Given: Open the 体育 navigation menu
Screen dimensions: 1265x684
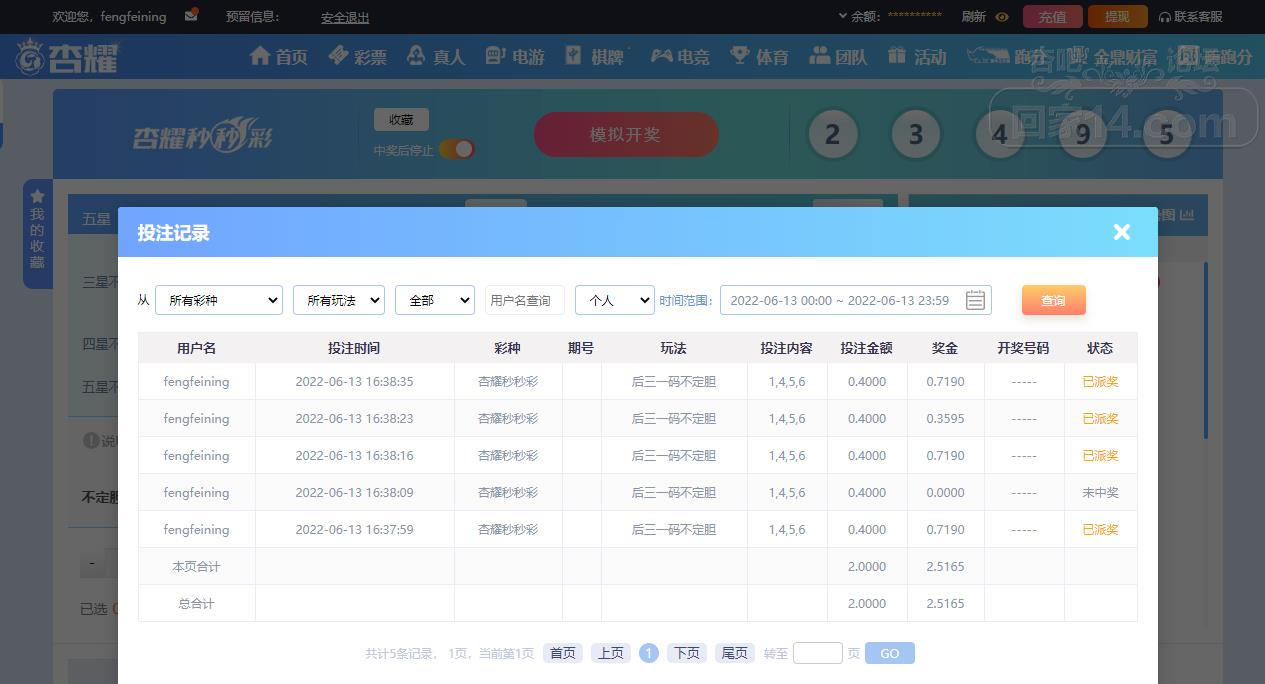Looking at the screenshot, I should [759, 57].
